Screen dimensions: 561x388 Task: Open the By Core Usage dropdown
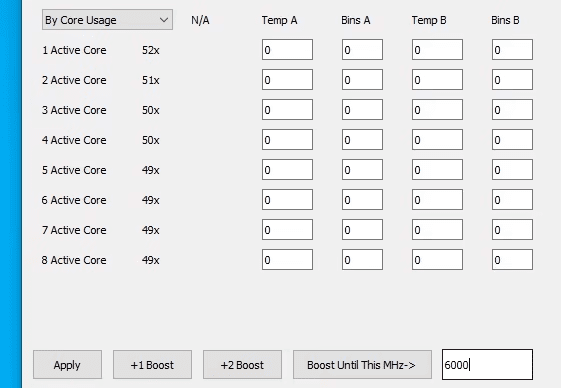[x=107, y=20]
